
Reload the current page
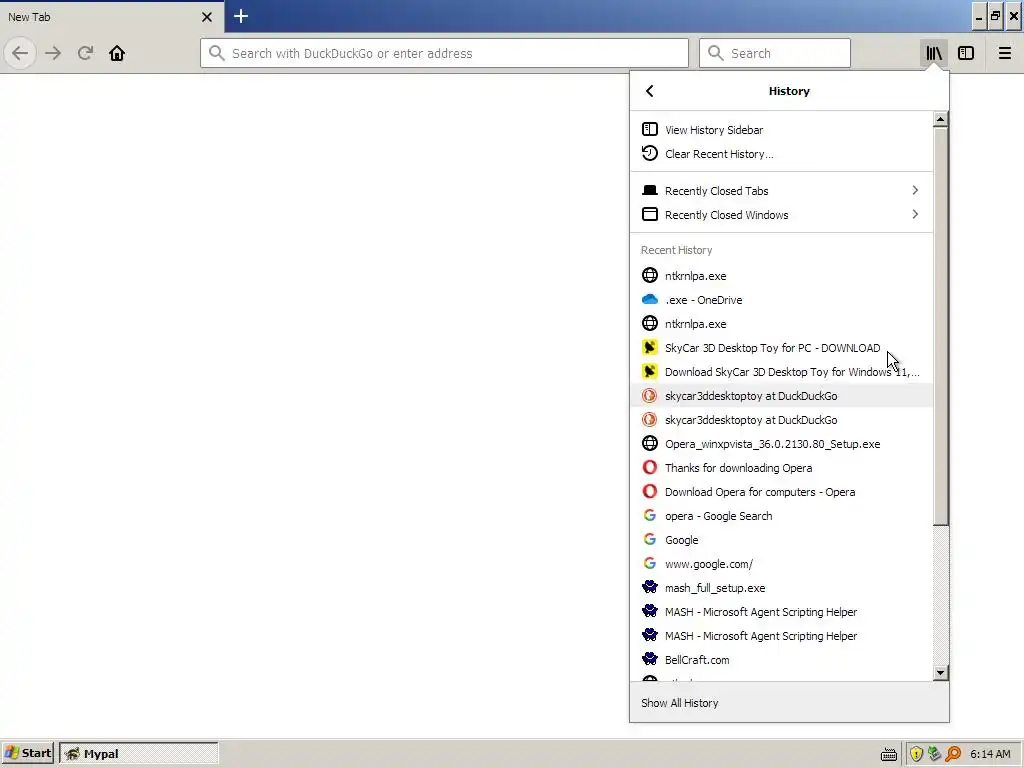point(85,53)
